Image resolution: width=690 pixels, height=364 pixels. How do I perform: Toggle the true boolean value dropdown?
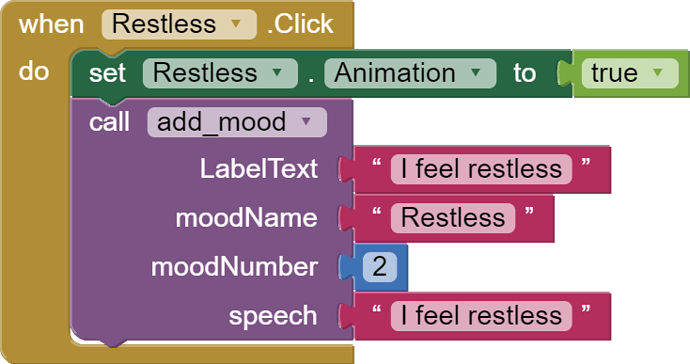pos(629,73)
